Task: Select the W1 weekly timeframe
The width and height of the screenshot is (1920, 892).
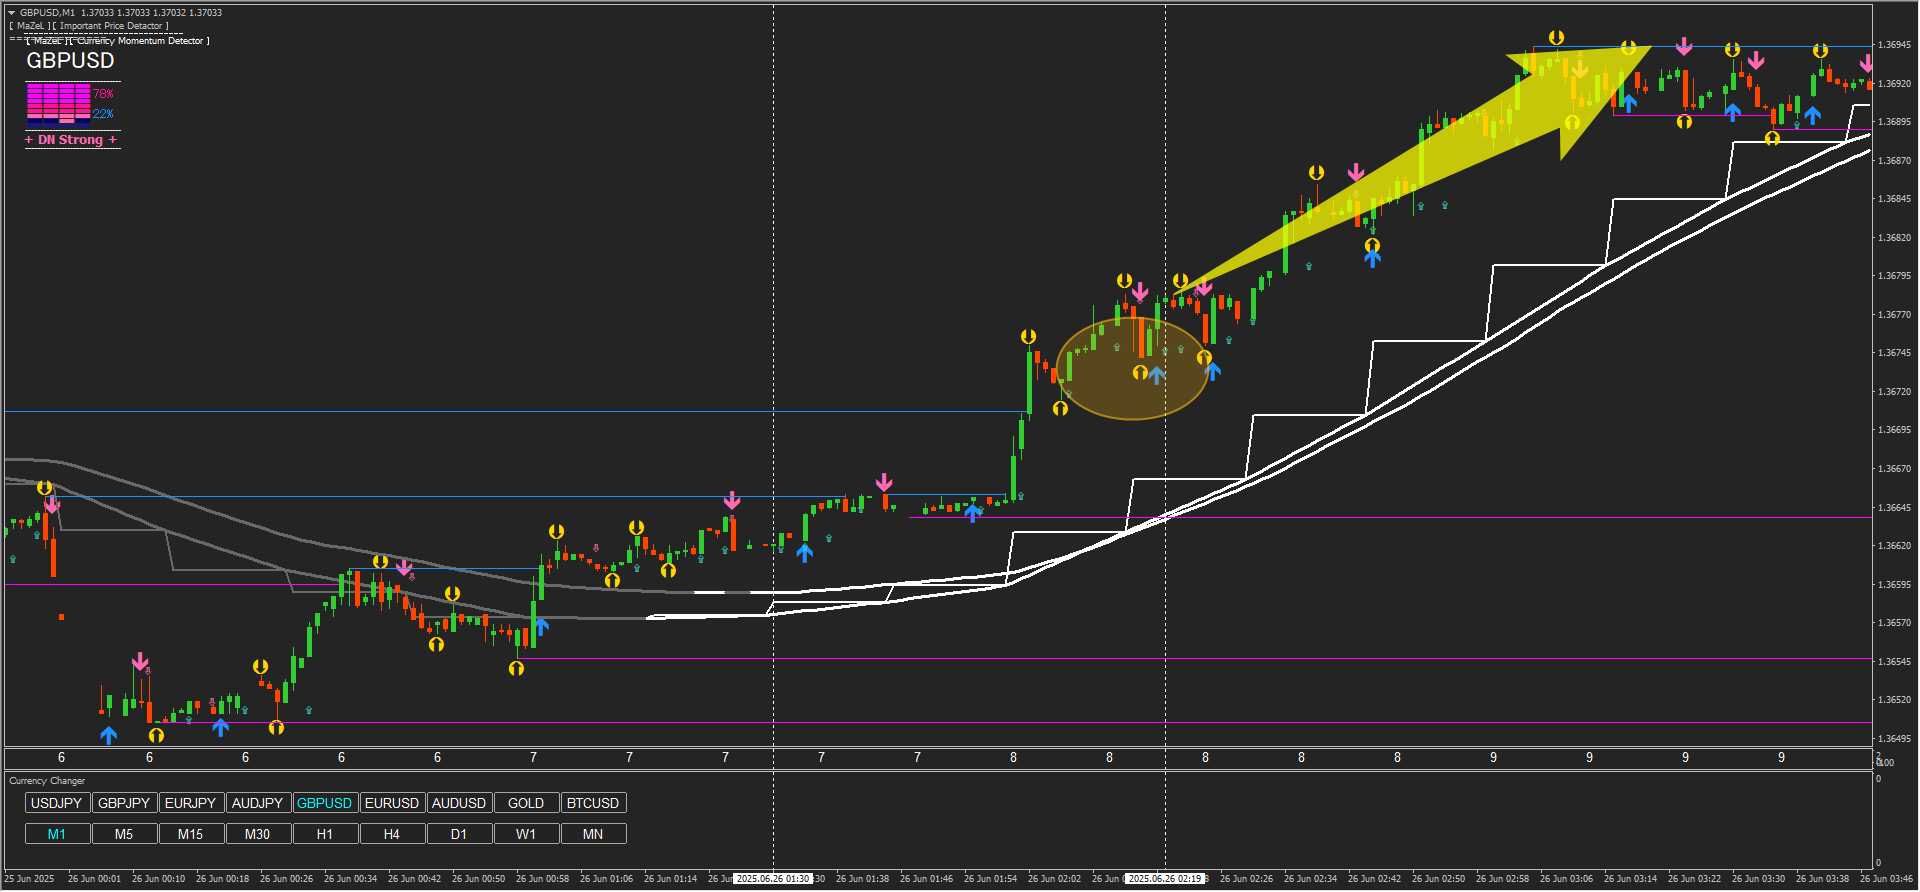Action: pyautogui.click(x=526, y=834)
